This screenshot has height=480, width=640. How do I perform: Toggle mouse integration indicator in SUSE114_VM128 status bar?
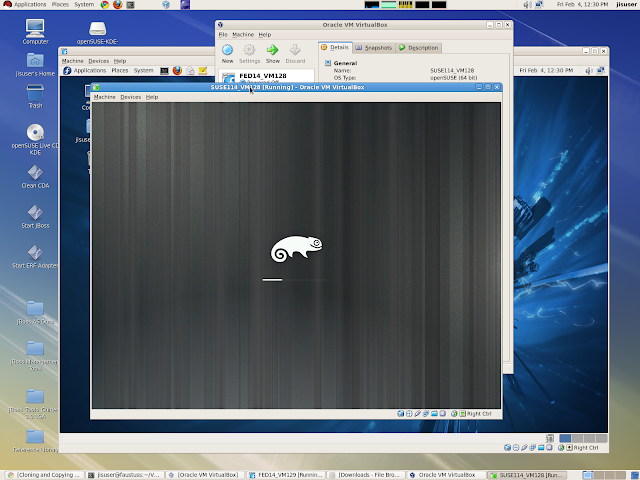click(454, 413)
